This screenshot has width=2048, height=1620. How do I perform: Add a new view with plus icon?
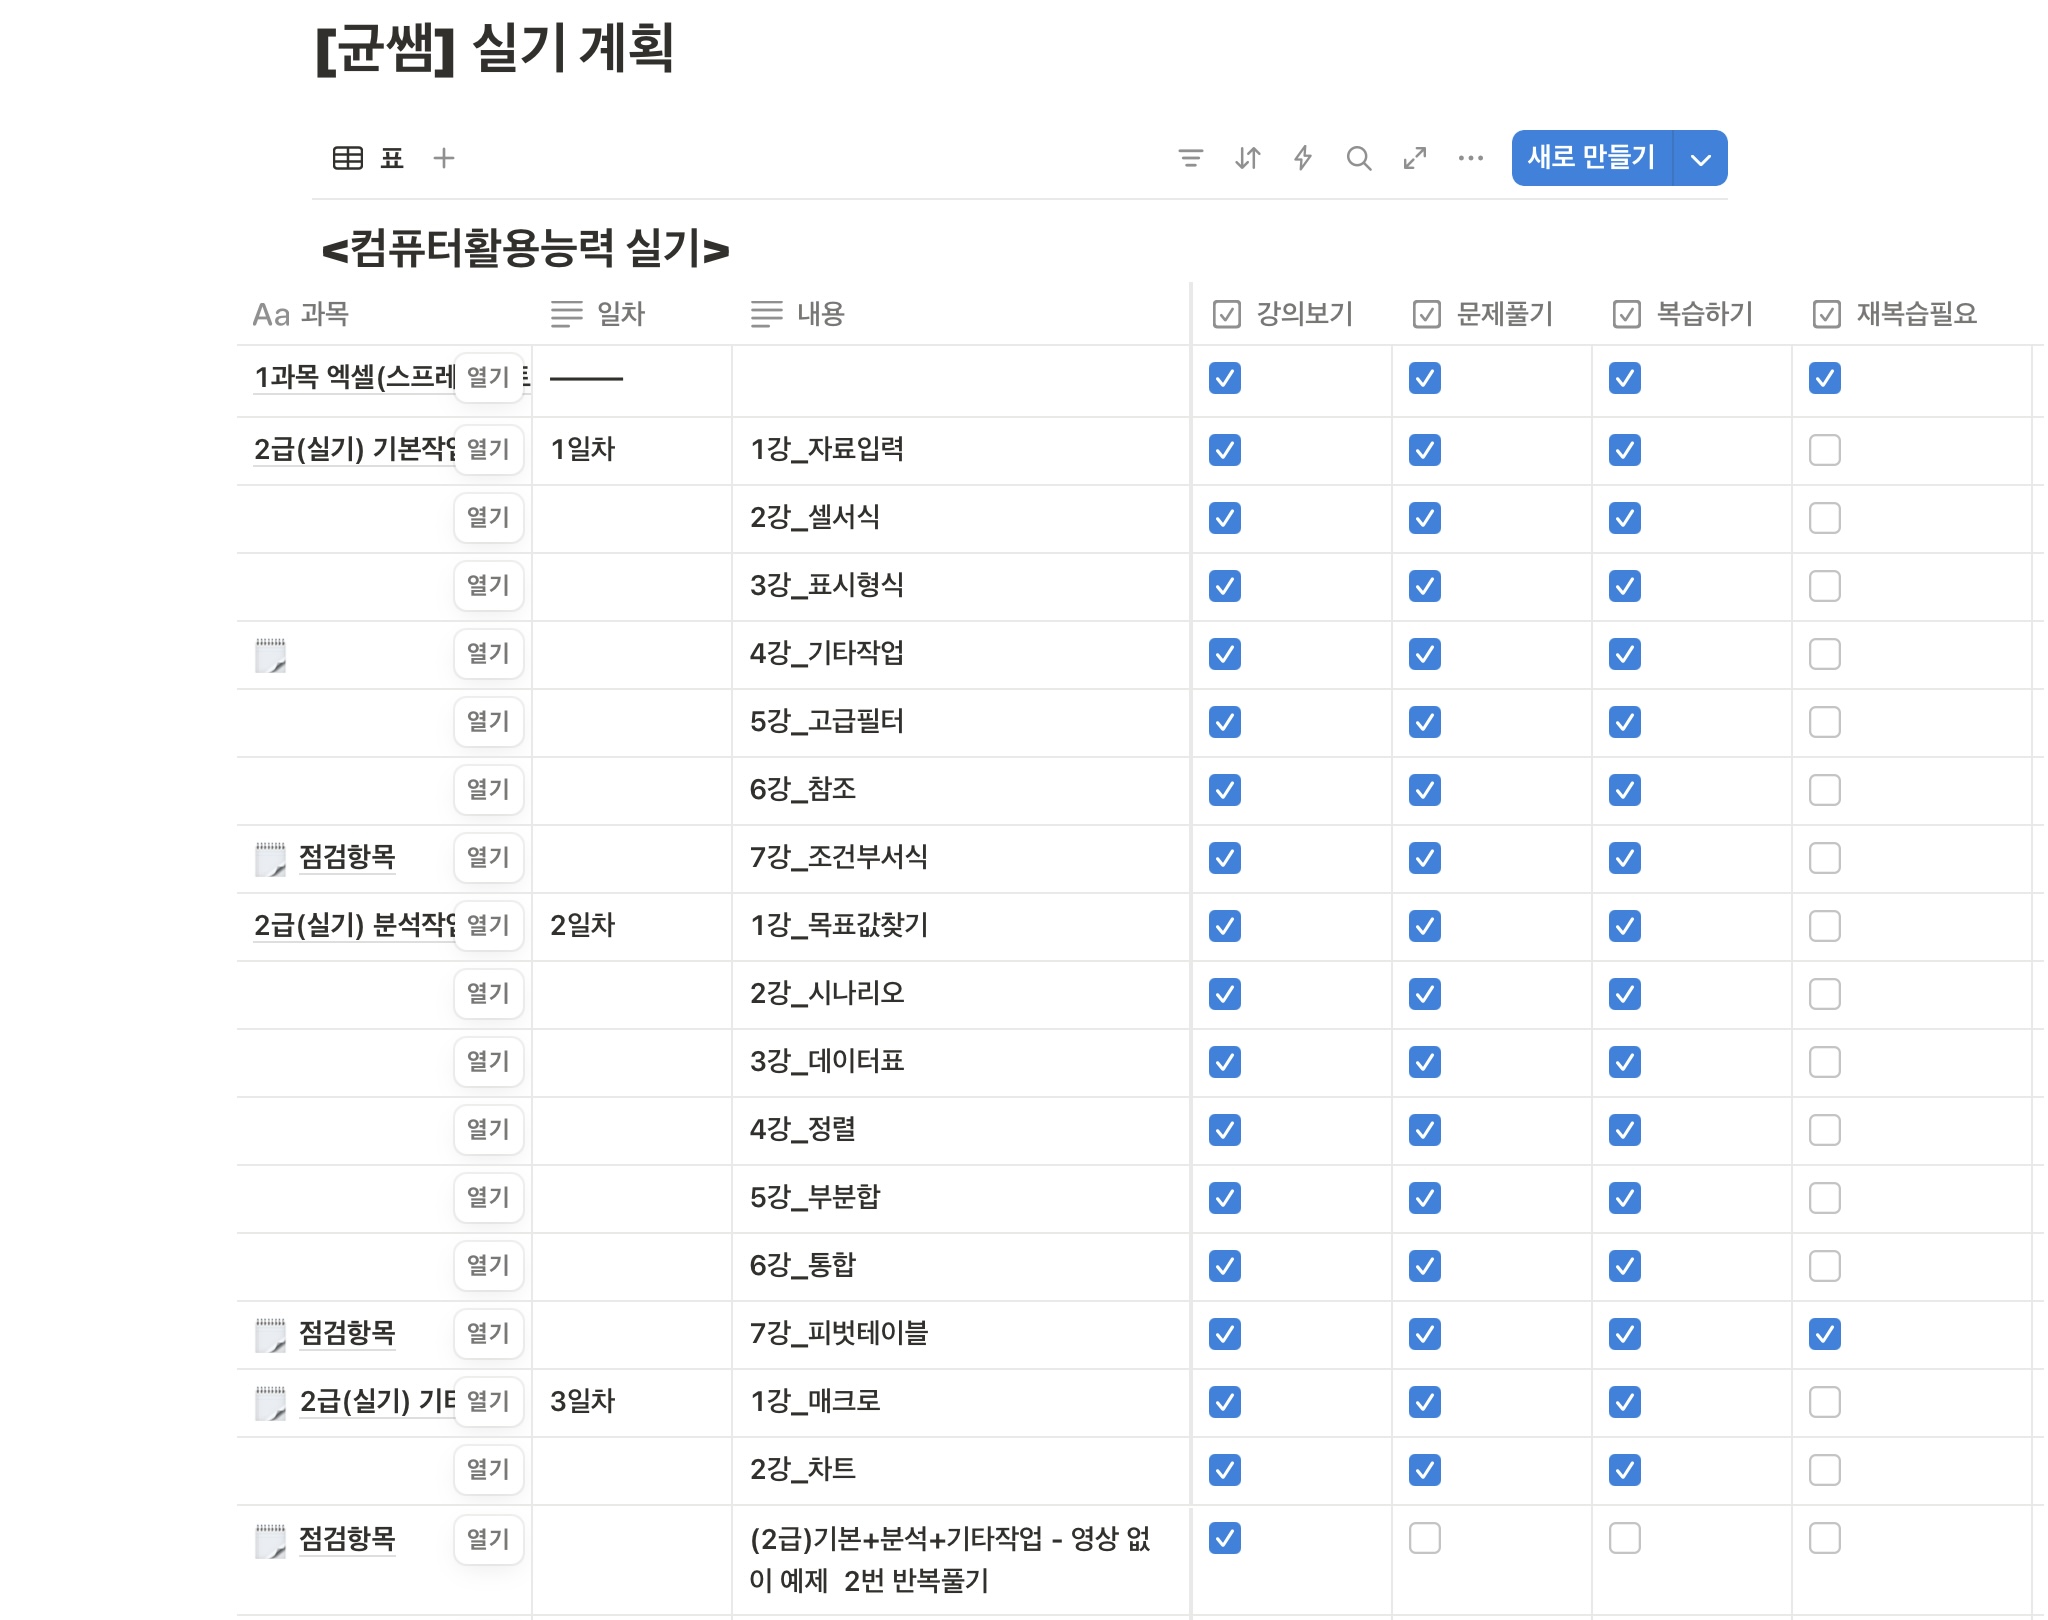[444, 158]
